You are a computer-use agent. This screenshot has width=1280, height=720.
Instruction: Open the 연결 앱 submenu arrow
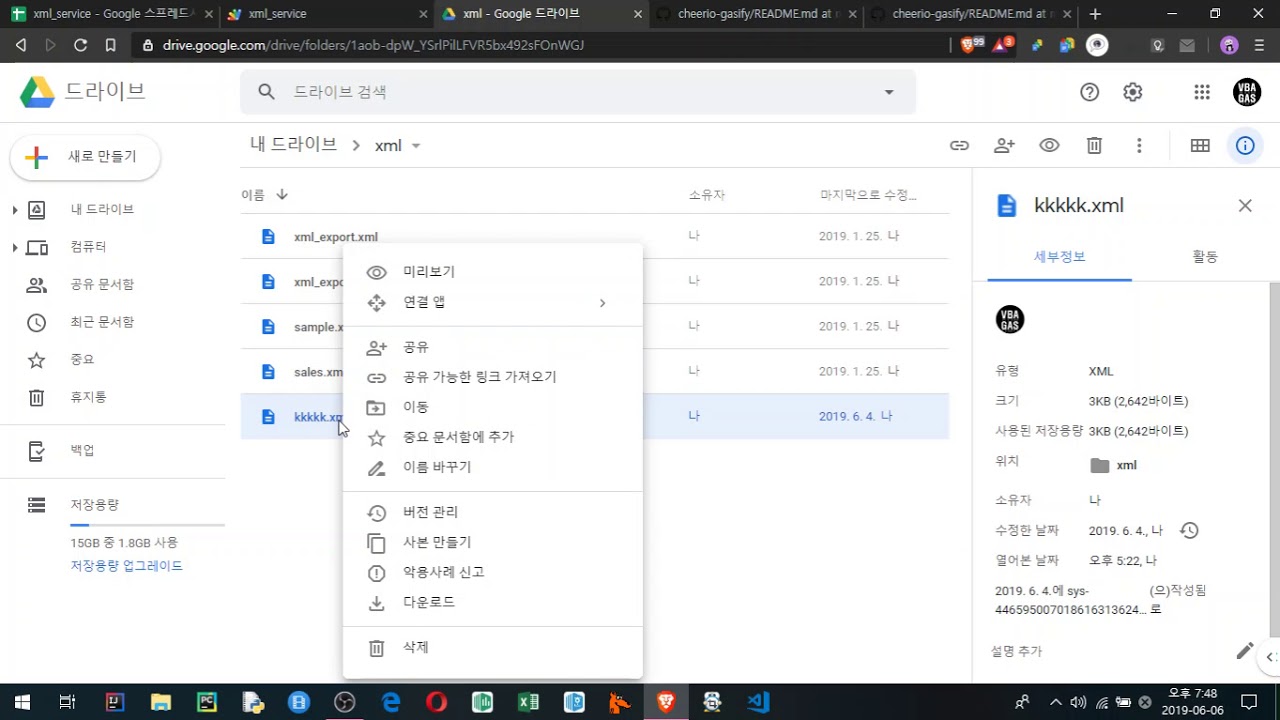click(x=602, y=303)
